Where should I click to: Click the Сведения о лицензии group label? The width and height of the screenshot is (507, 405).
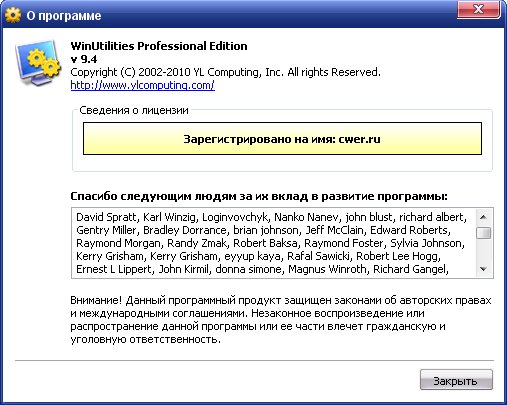point(134,110)
